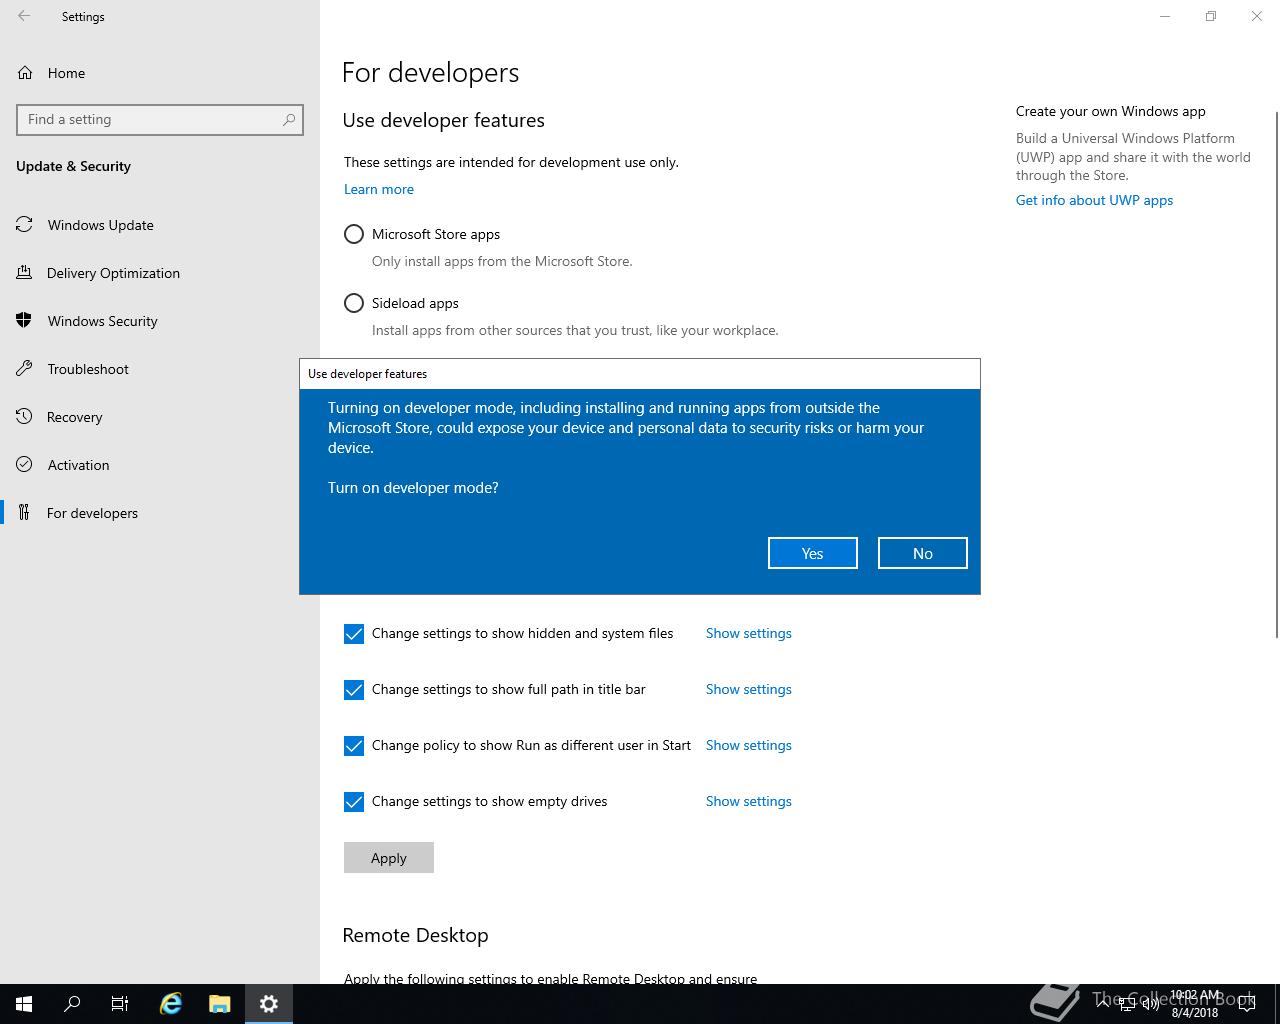Screen dimensions: 1280x1024
Task: Select the Troubleshoot wrench icon
Action: coord(24,369)
